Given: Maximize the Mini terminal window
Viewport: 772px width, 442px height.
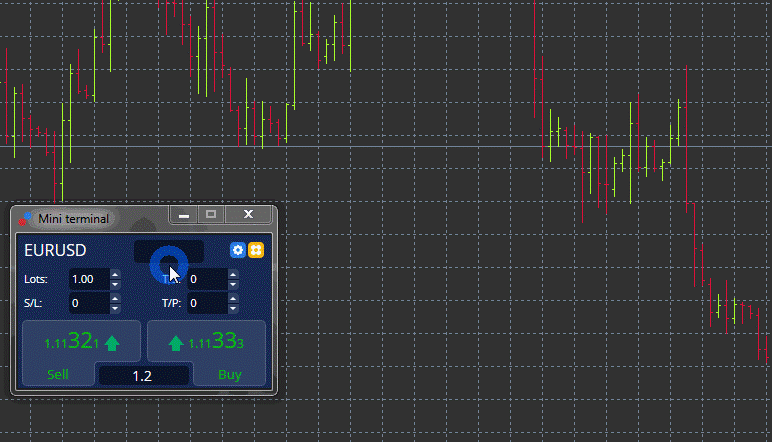Looking at the screenshot, I should 211,214.
